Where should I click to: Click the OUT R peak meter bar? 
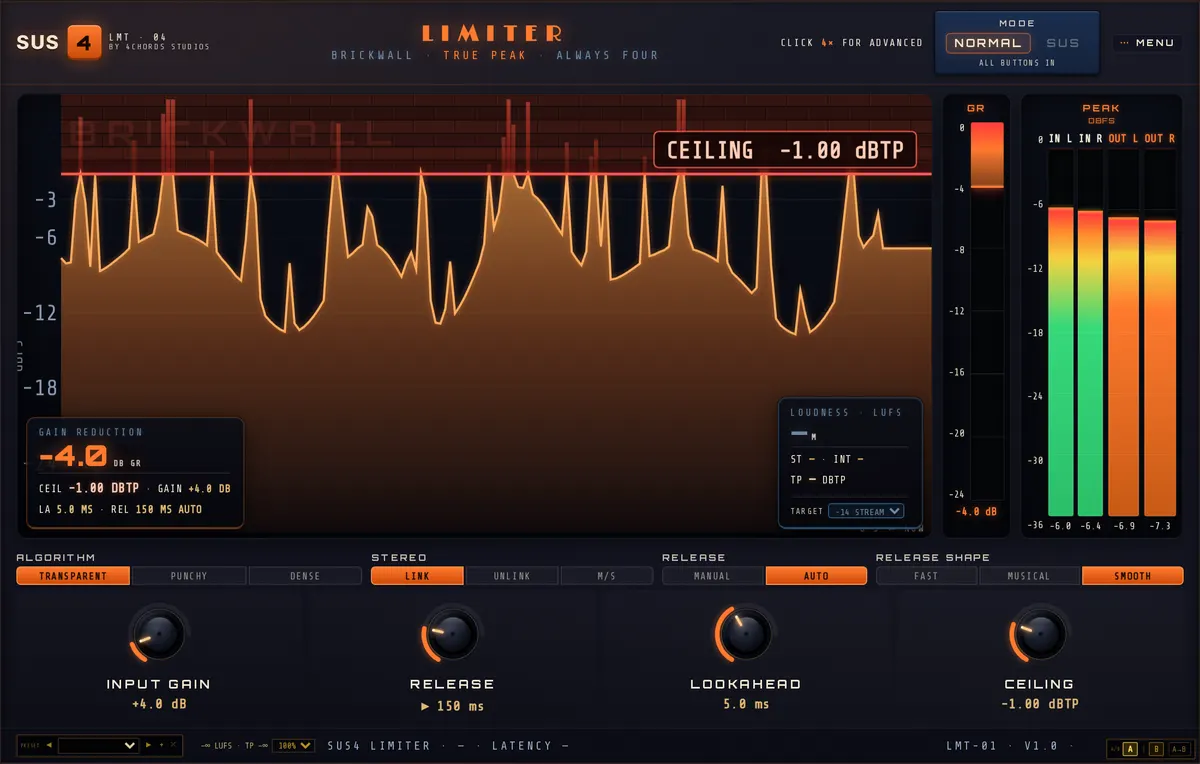pos(1160,331)
